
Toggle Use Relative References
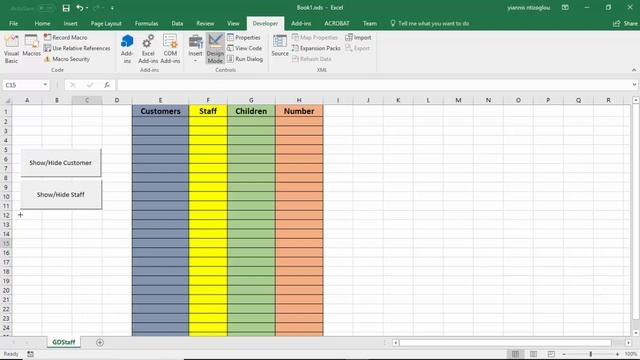pos(77,48)
